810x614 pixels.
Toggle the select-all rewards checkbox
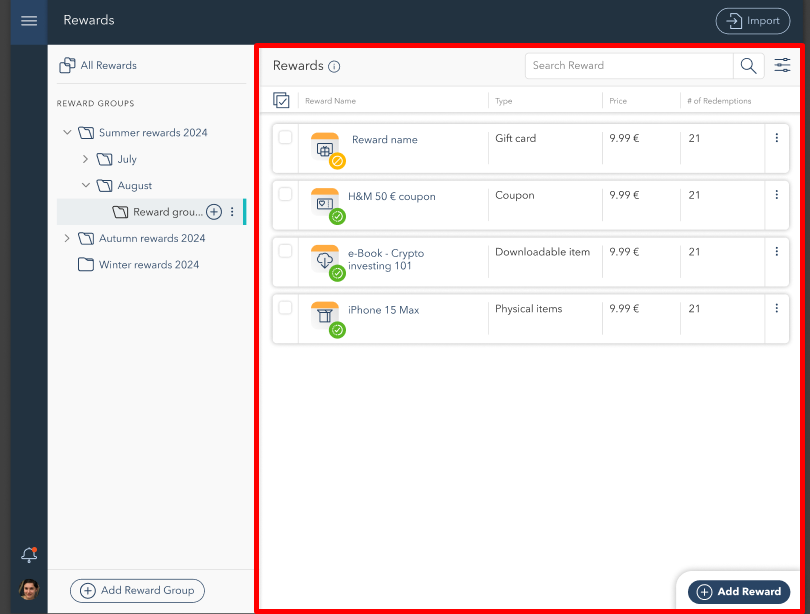point(281,100)
